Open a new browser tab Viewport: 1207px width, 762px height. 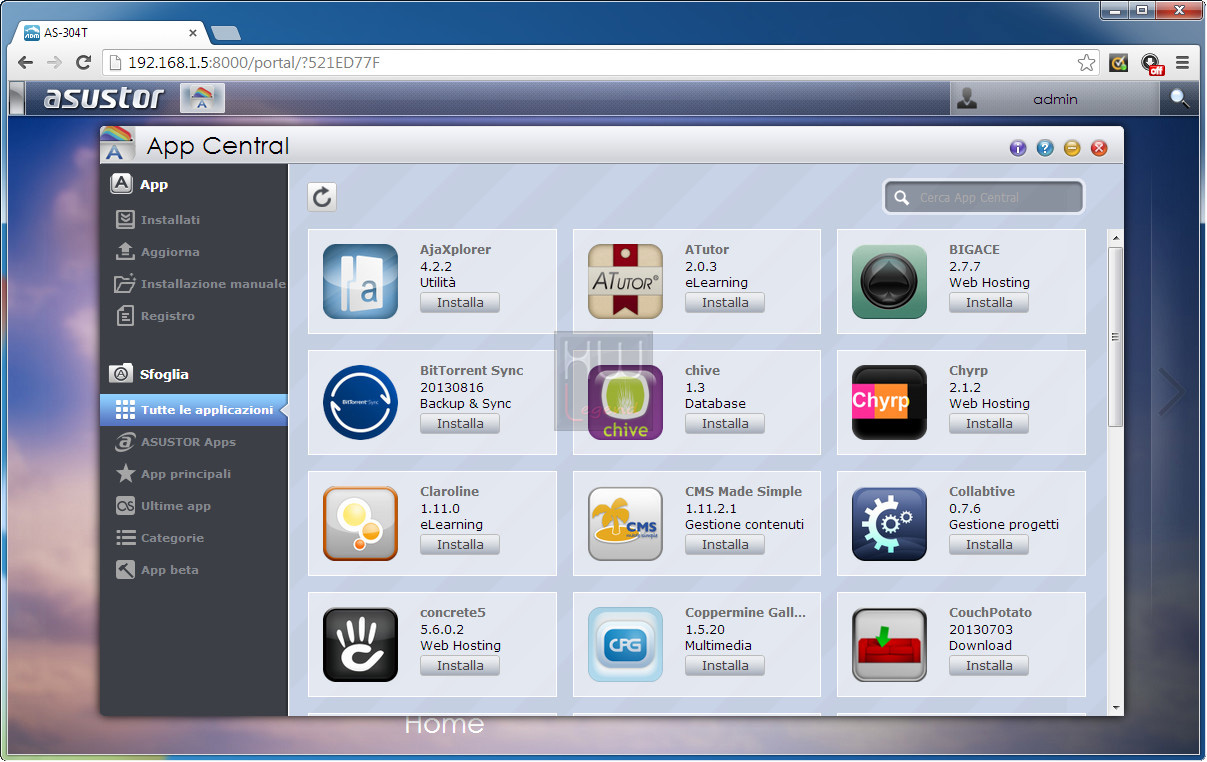(x=227, y=33)
